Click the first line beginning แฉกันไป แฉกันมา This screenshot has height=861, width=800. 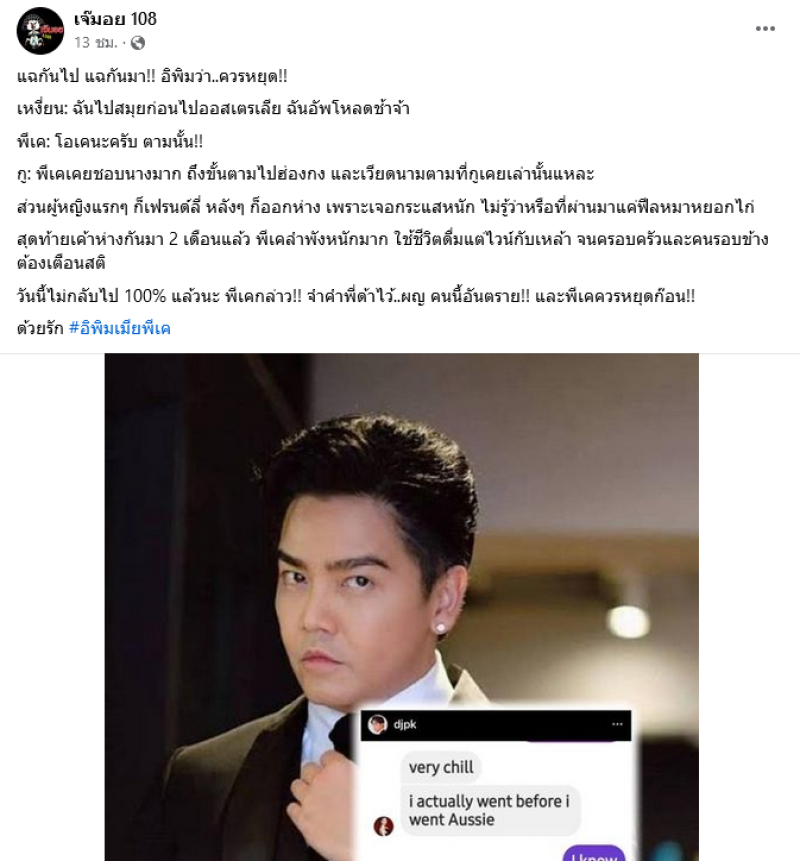click(x=152, y=76)
